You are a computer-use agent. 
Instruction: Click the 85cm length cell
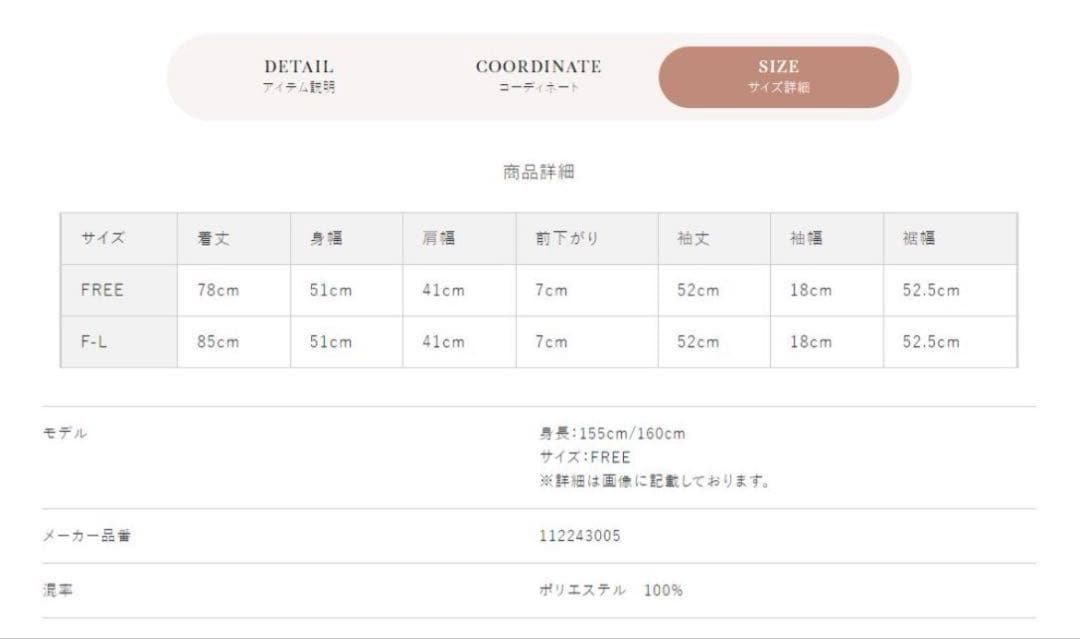pos(218,342)
